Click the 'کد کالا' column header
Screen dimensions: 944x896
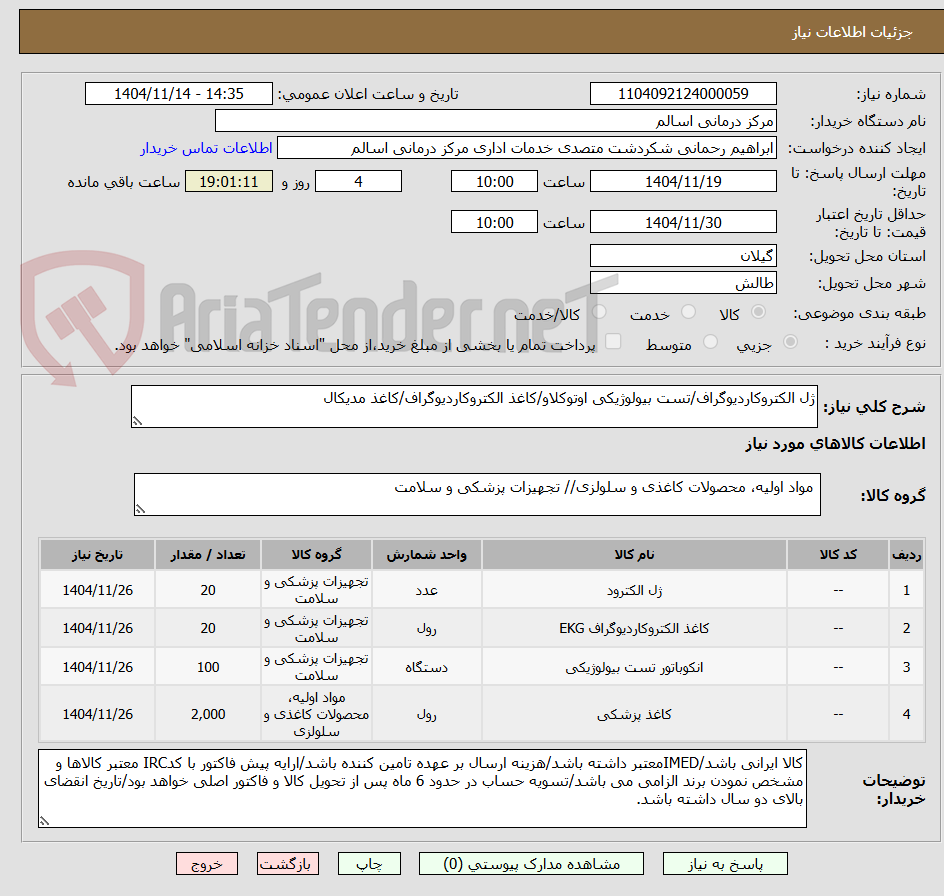pyautogui.click(x=838, y=555)
